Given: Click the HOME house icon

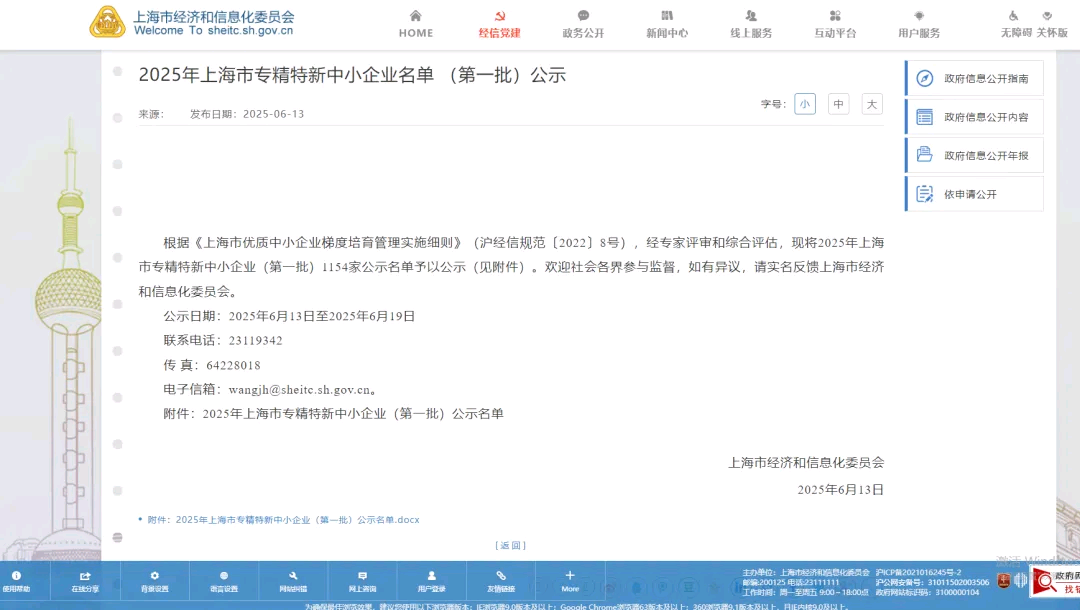Looking at the screenshot, I should [x=416, y=16].
